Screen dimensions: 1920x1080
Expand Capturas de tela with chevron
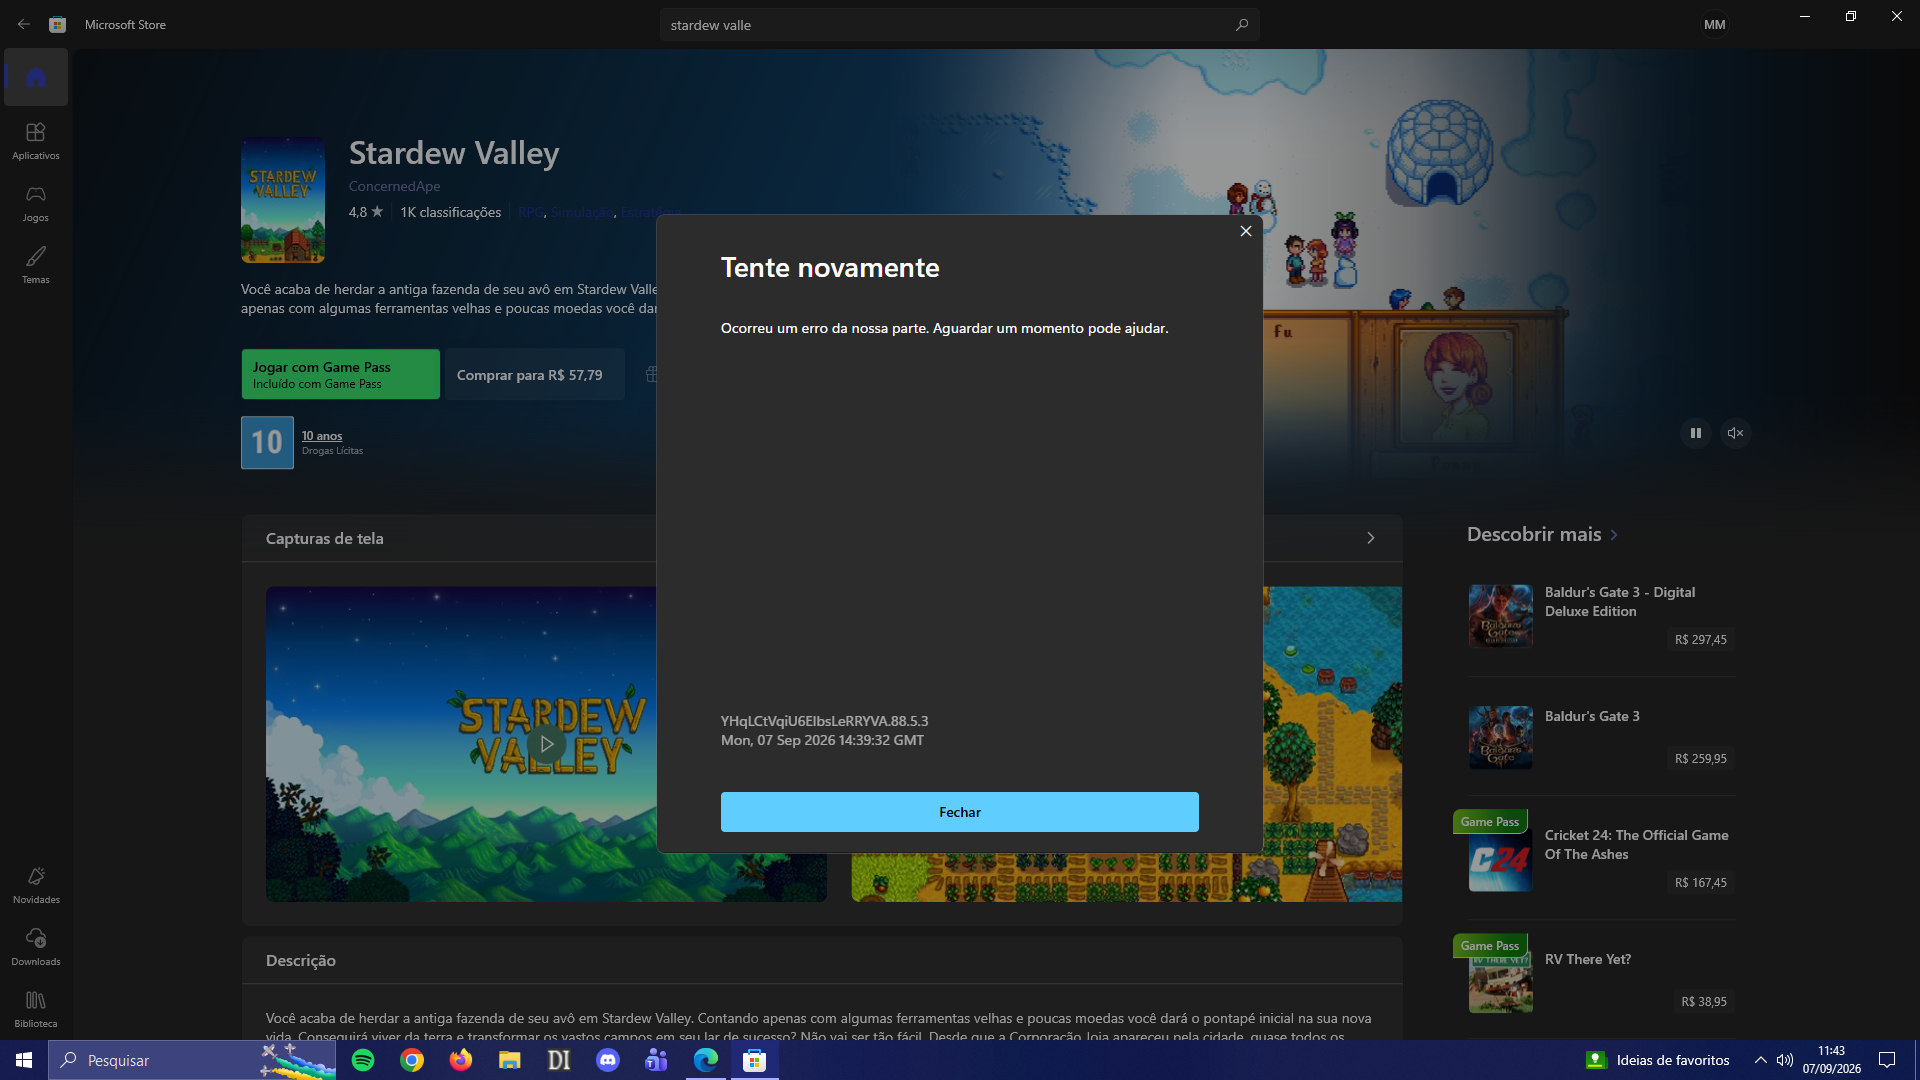(x=1370, y=538)
